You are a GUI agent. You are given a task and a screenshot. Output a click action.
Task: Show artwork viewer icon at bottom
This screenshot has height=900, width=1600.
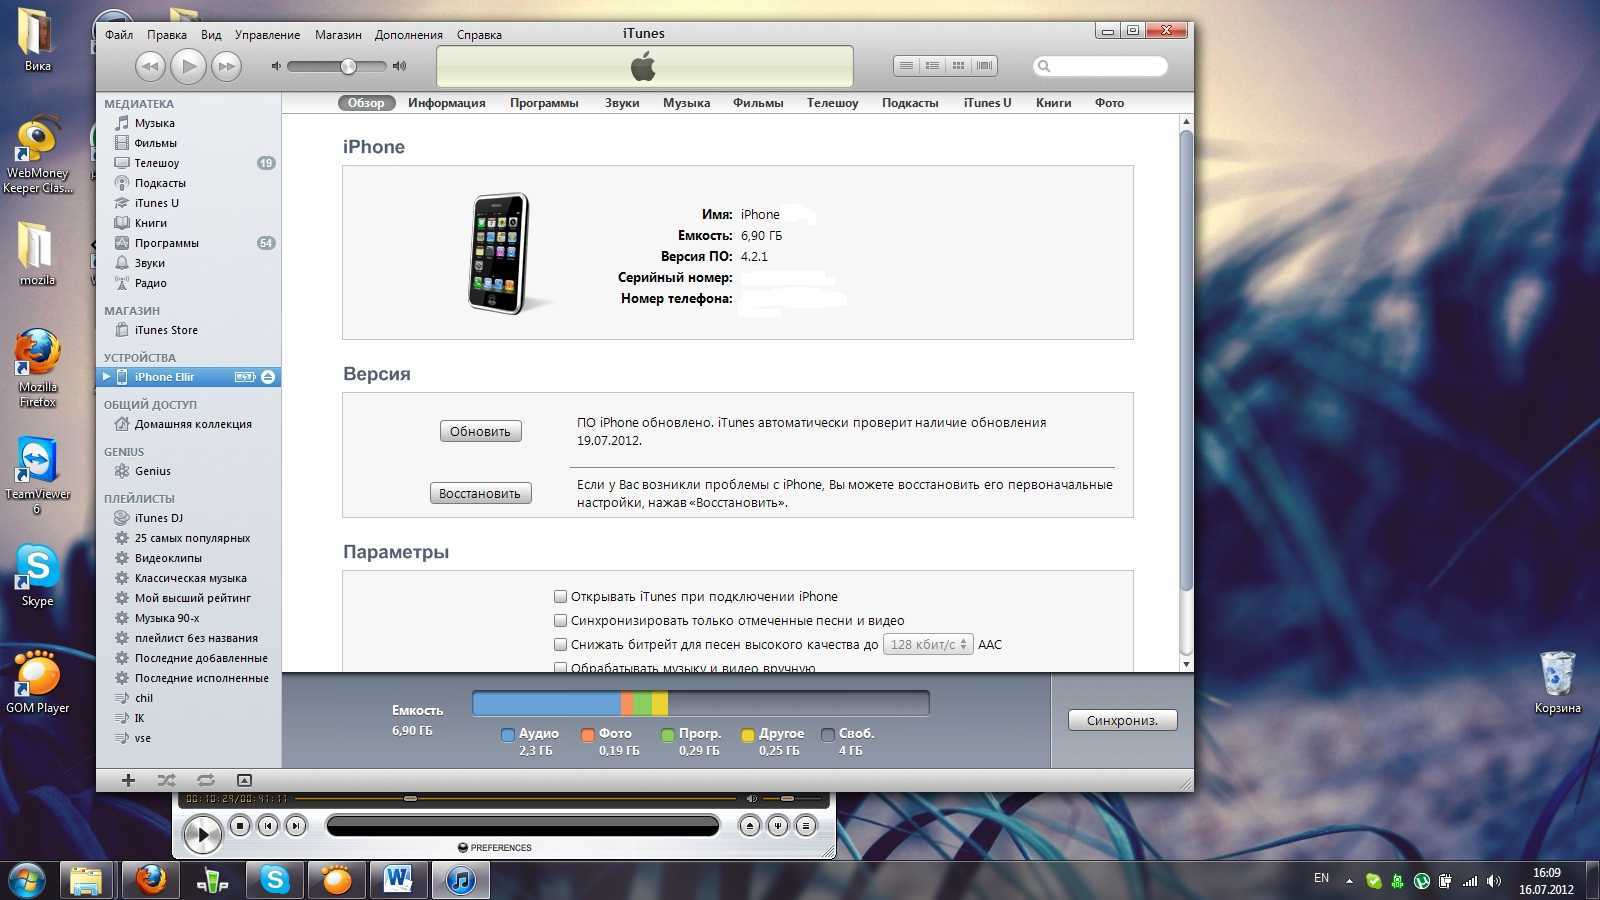point(244,780)
